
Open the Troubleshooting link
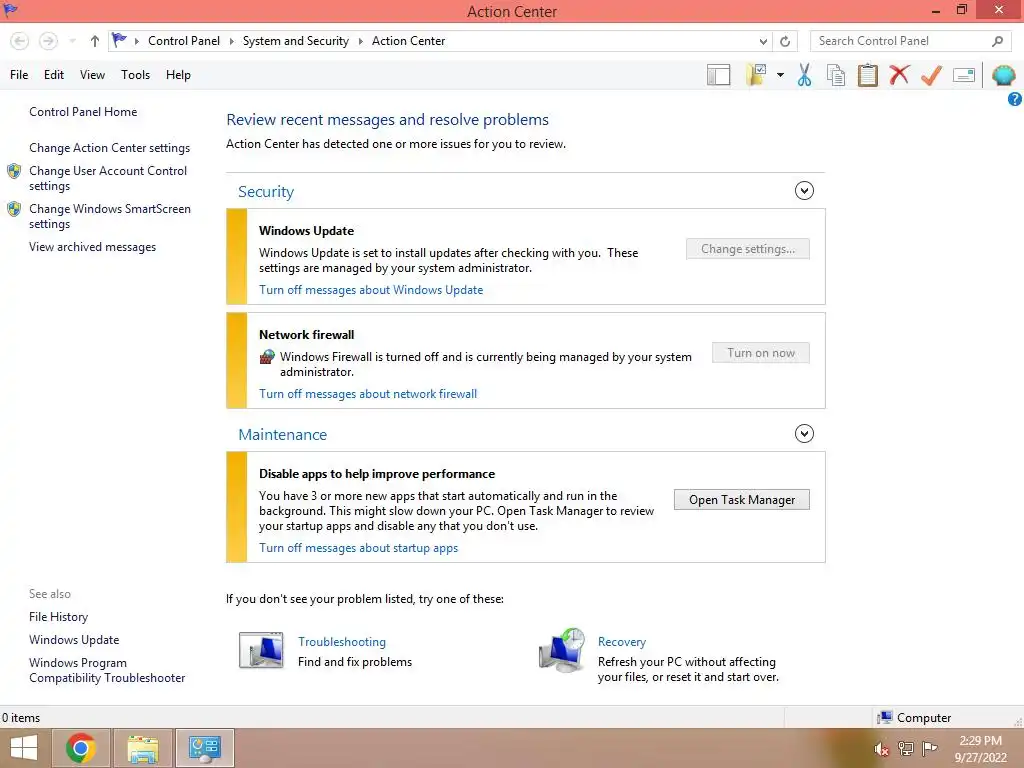point(342,642)
